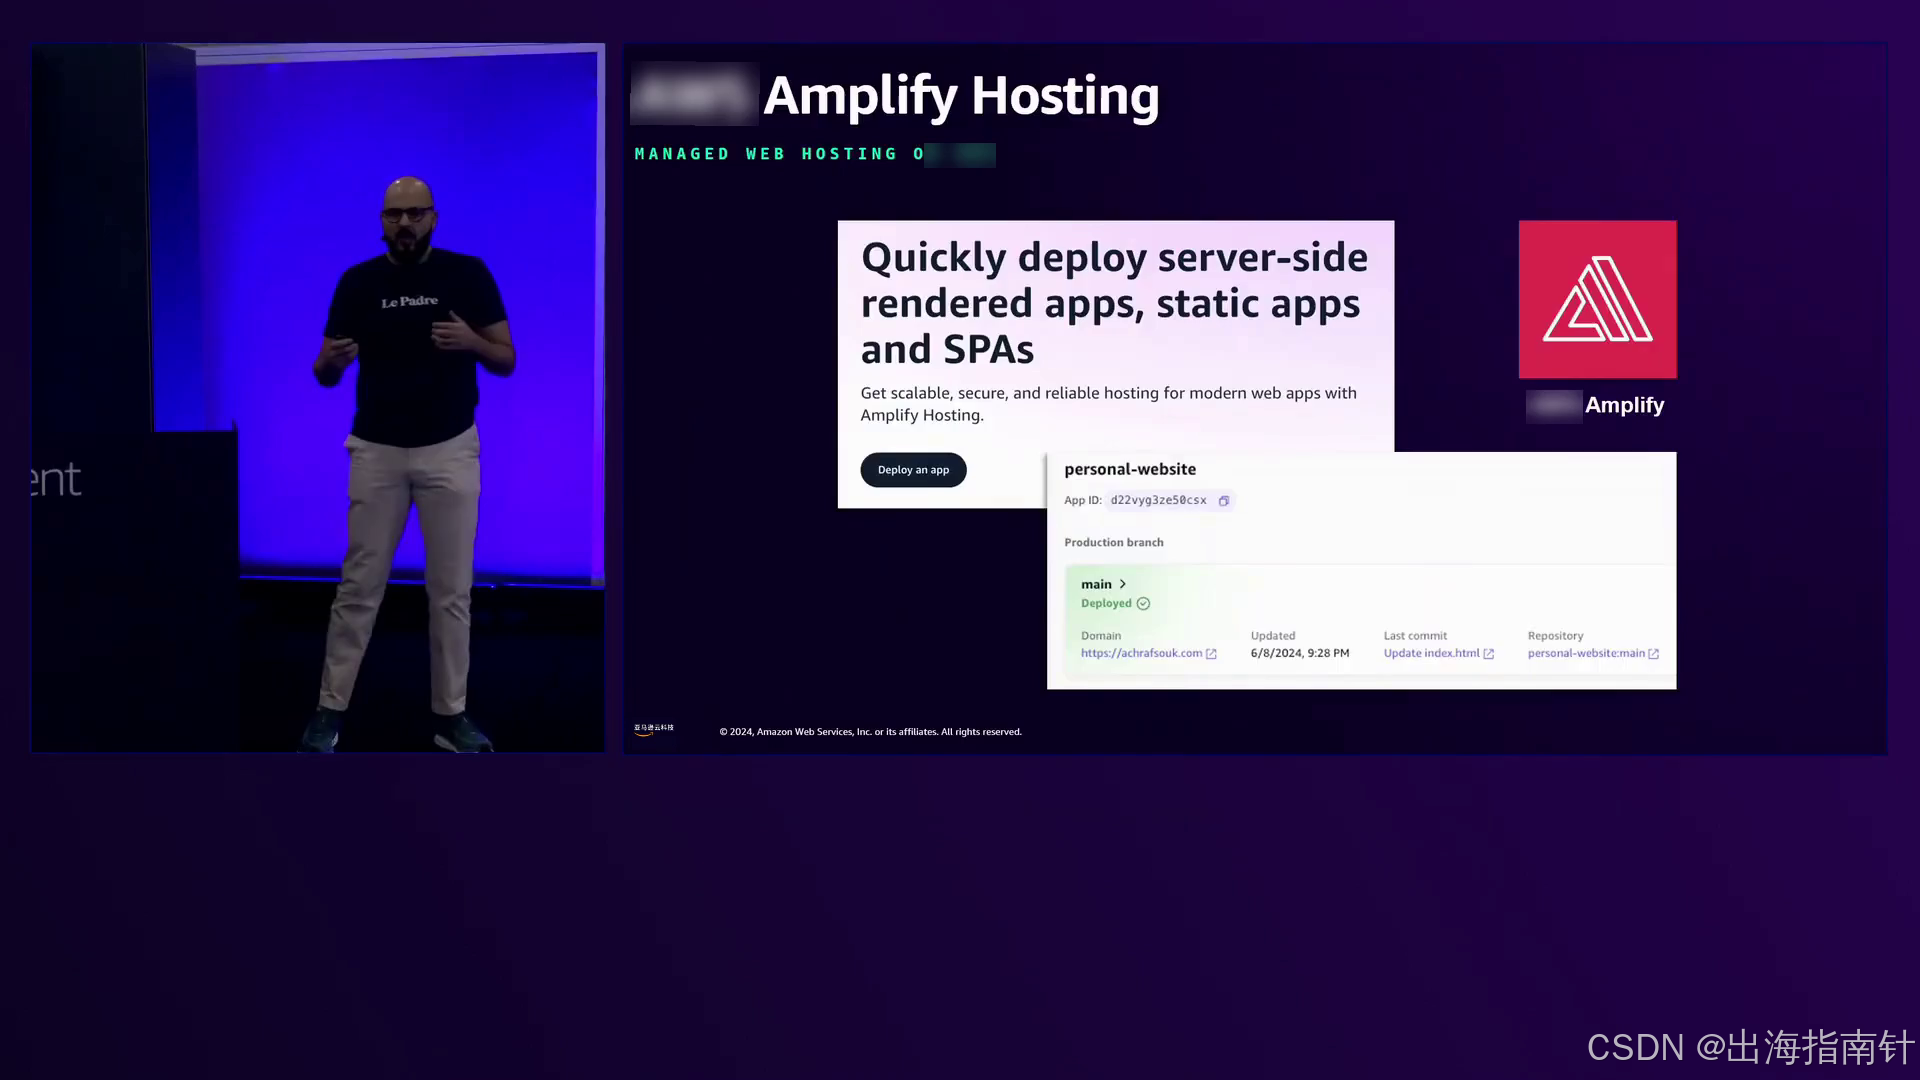Viewport: 1920px width, 1080px height.
Task: Click the updated date 6/8/2024, 9:28 PM
Action: coord(1299,653)
